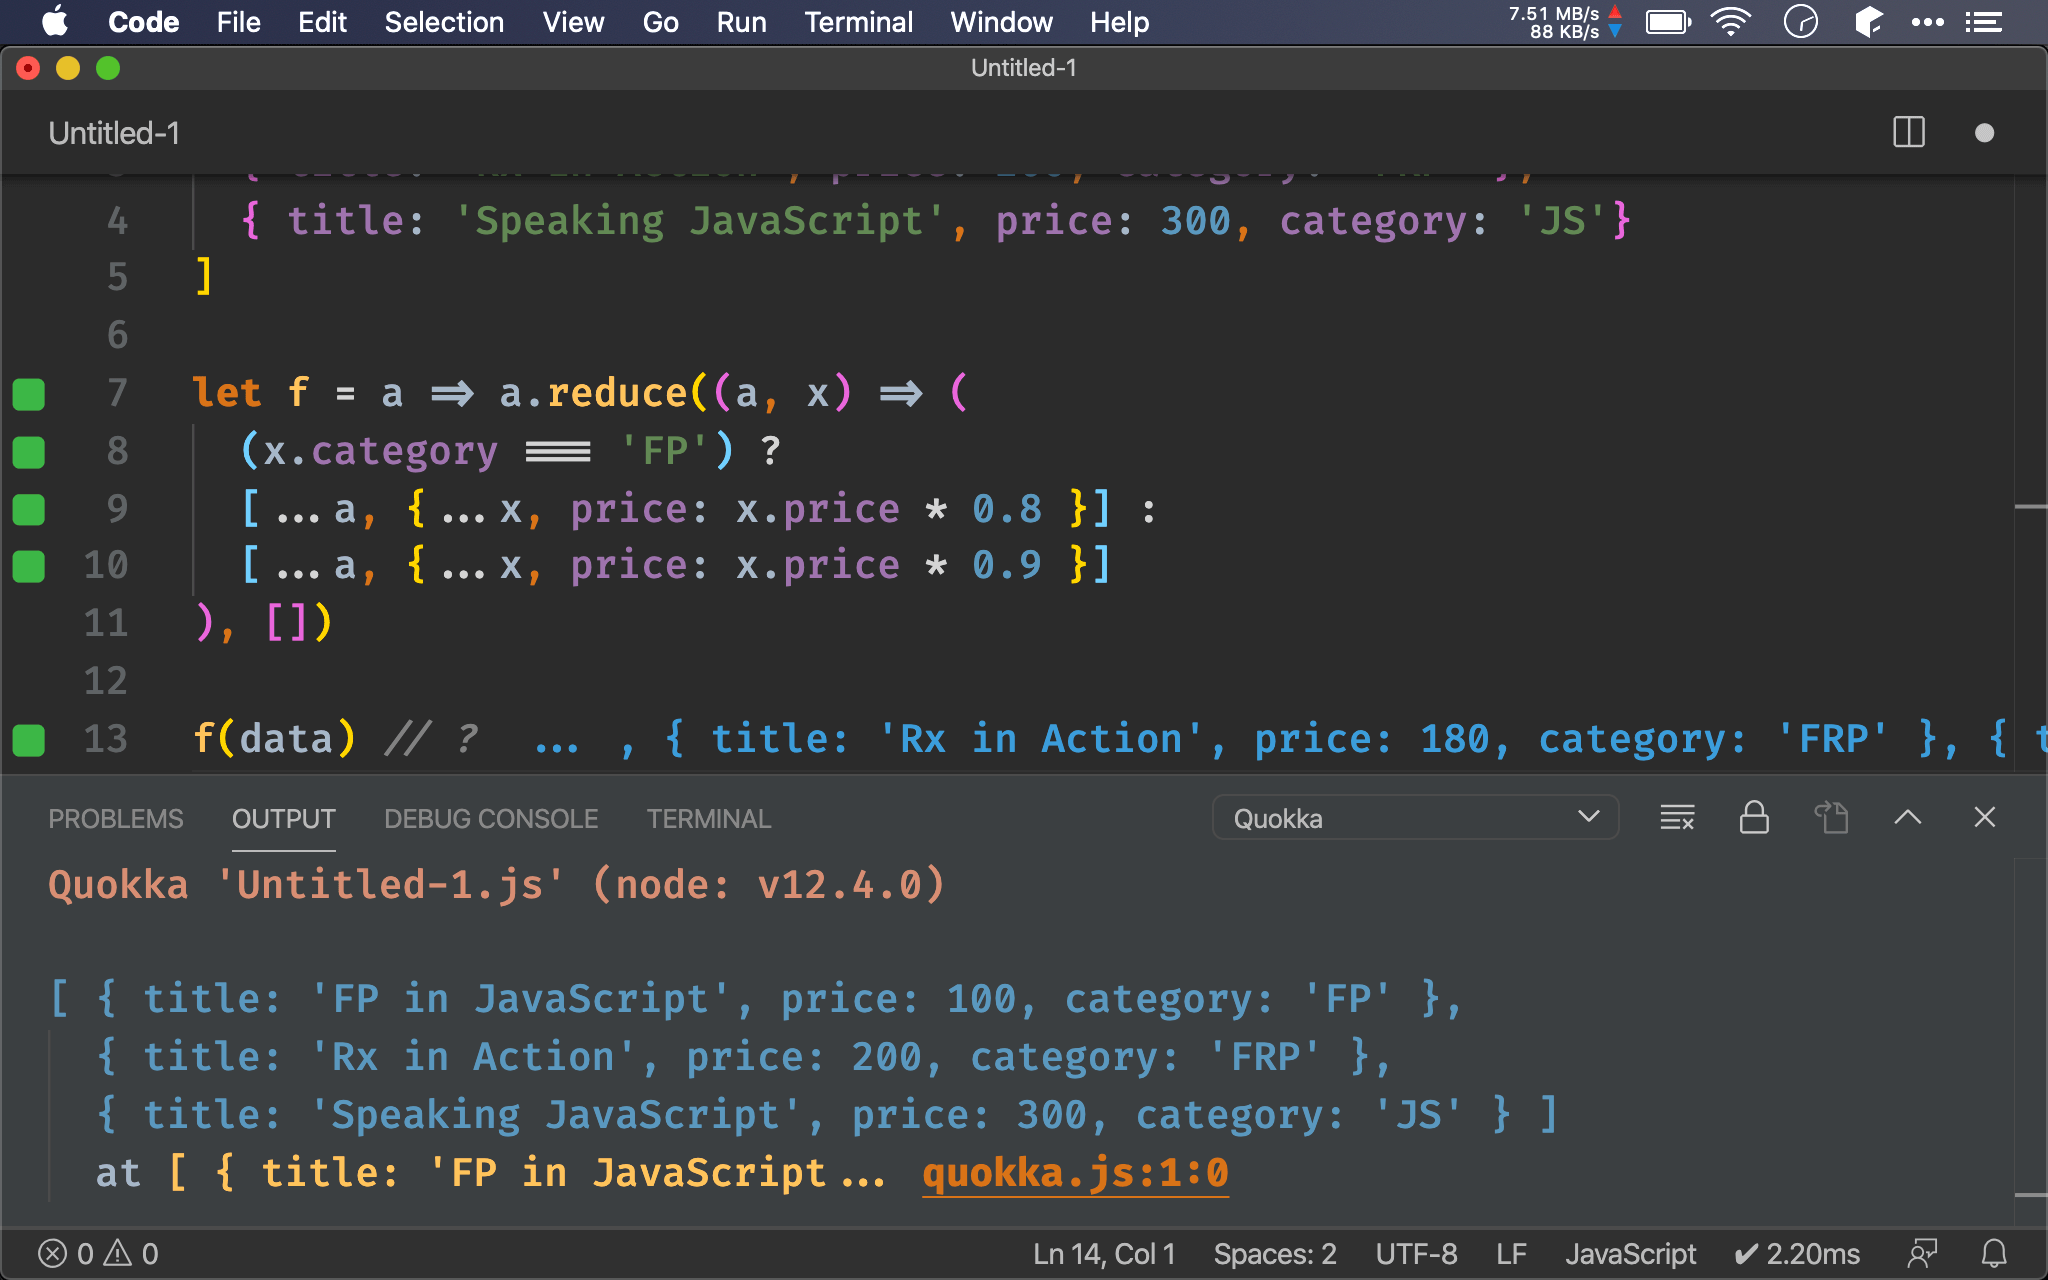Change indentation via Spaces: 2

coord(1275,1254)
